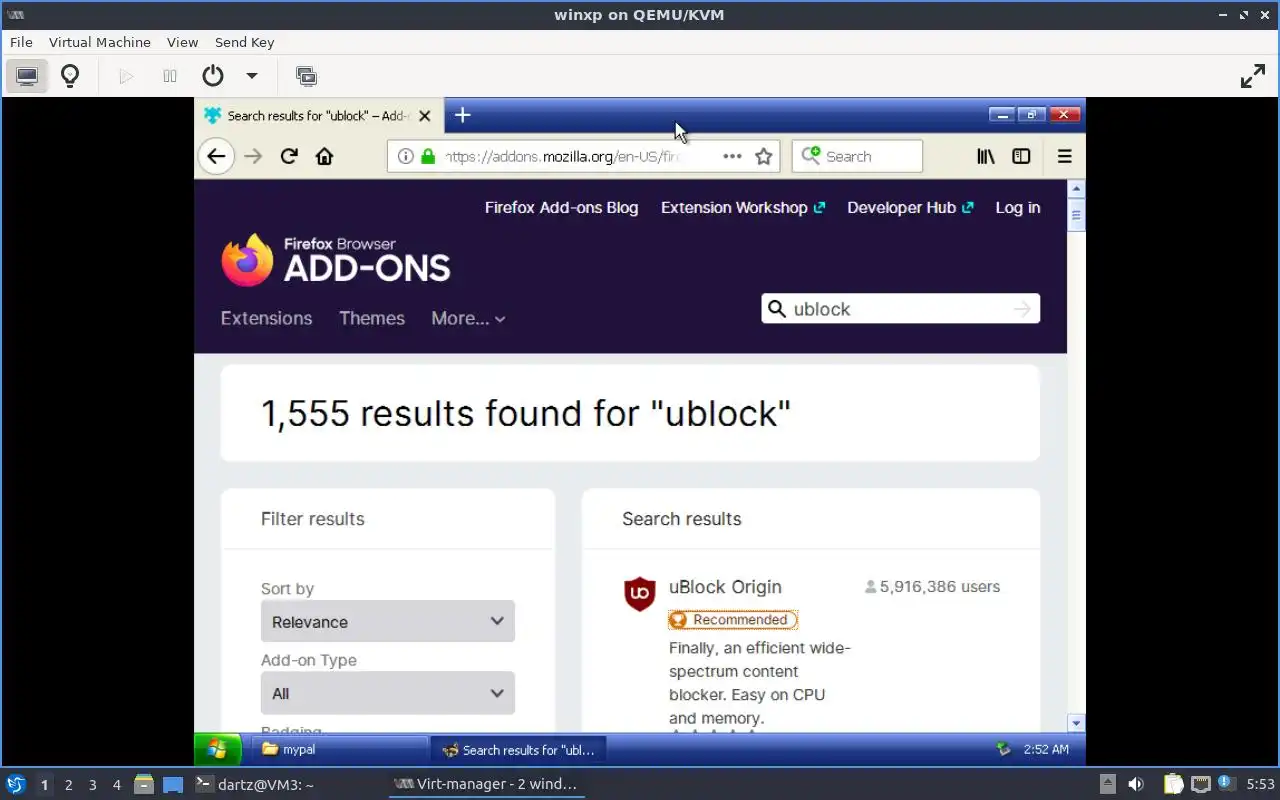
Task: Select 'Search results for ubl...' XP taskbar button
Action: pos(518,749)
